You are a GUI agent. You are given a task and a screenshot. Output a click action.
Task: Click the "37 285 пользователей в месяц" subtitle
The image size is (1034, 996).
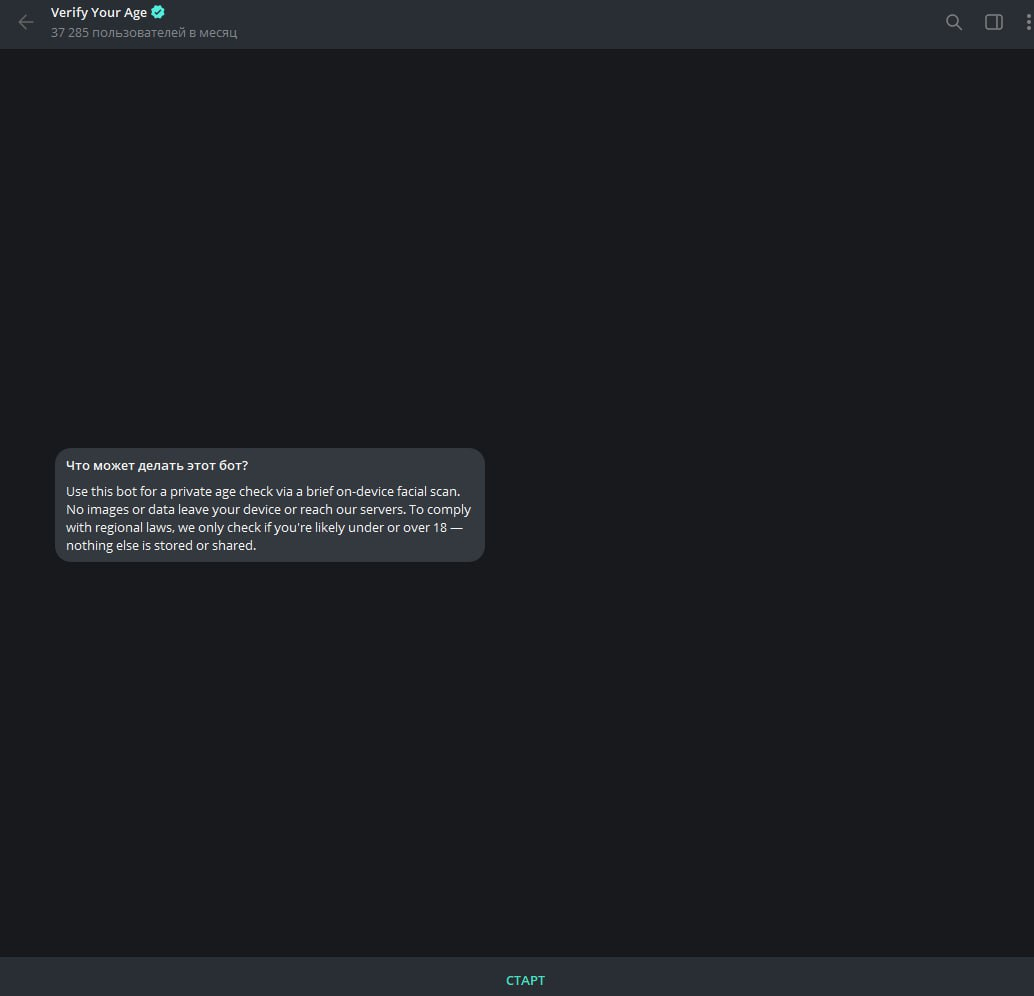(144, 32)
